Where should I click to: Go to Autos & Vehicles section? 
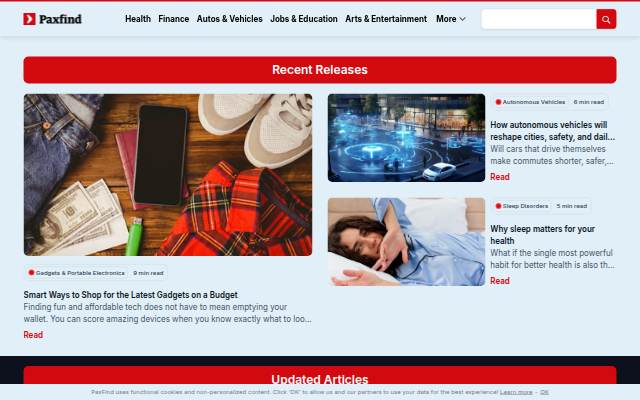229,19
